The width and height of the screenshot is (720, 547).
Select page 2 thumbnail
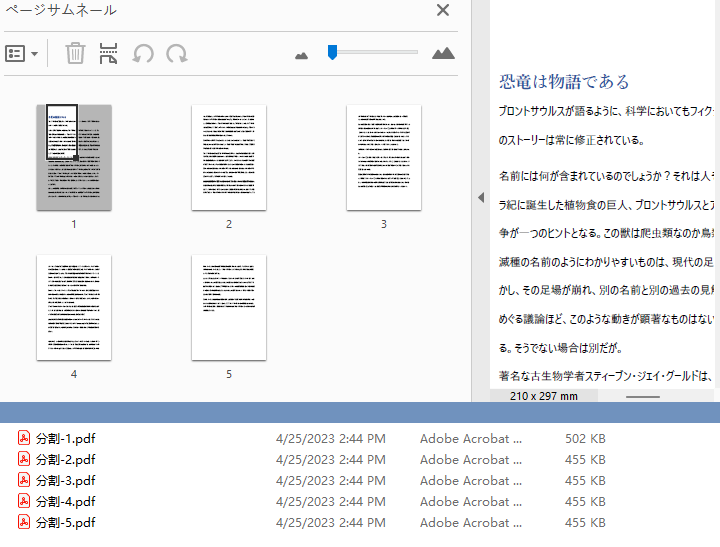tap(229, 158)
